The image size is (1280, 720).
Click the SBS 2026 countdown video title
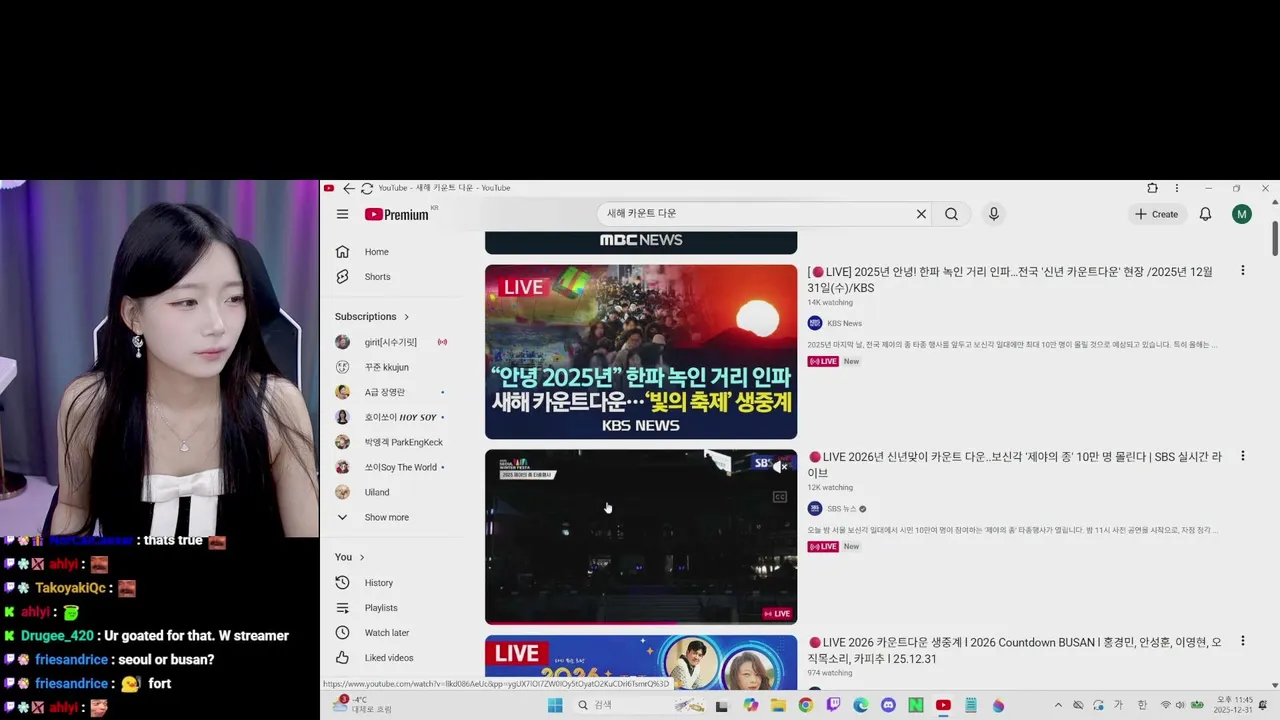[x=1015, y=465]
